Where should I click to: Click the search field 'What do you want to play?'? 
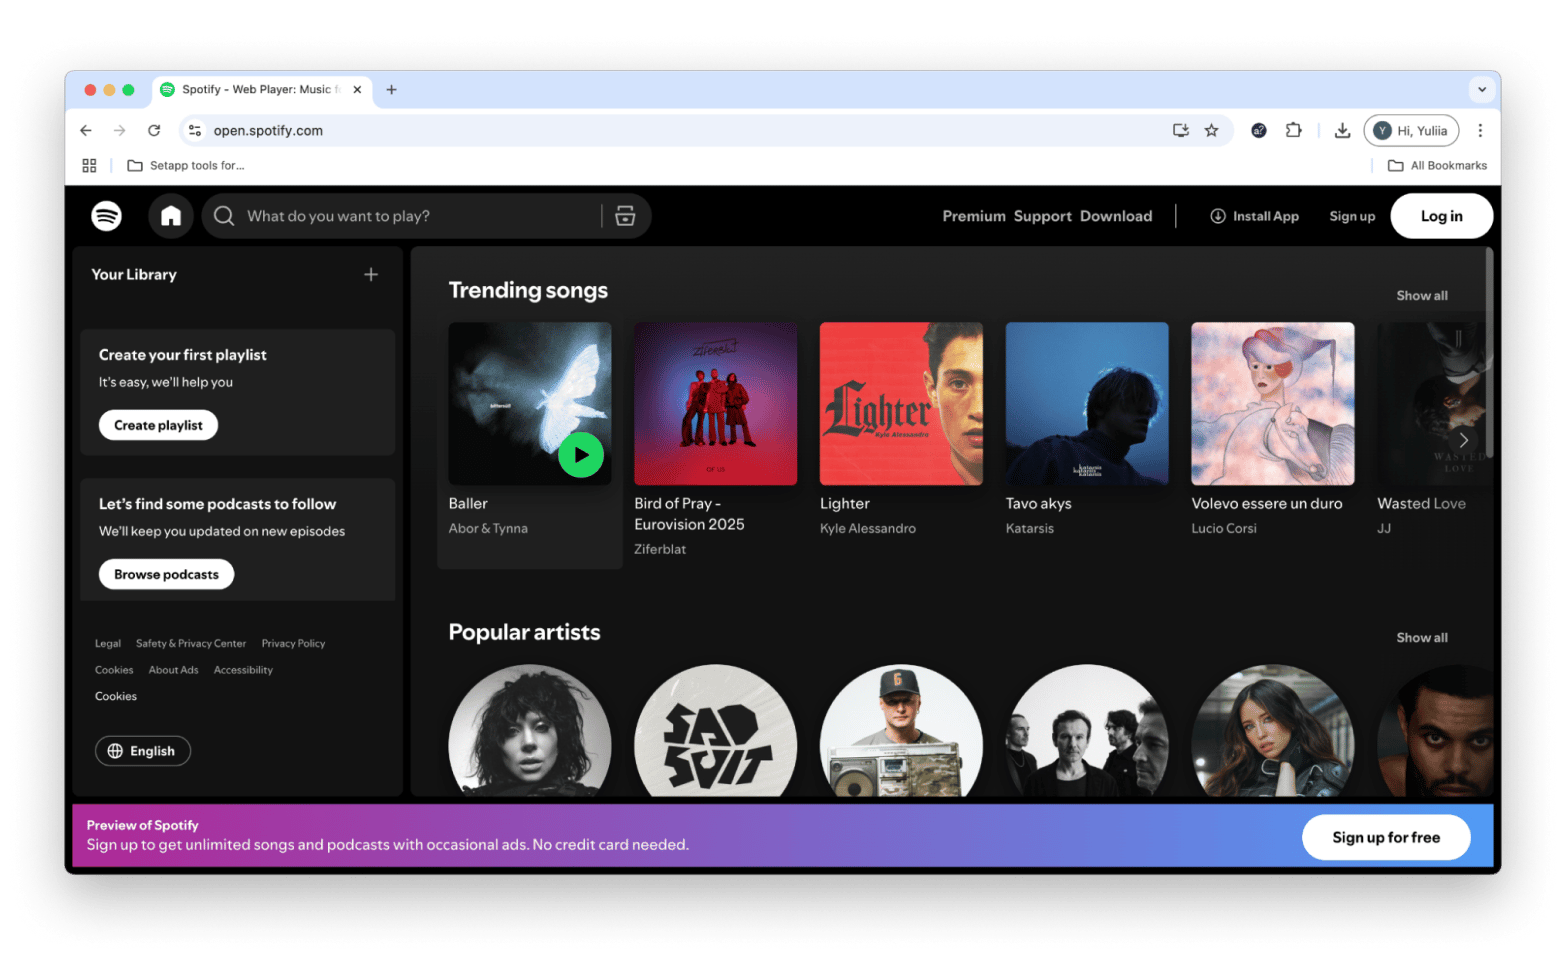[410, 216]
